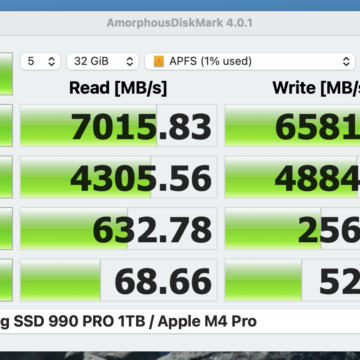Click the SSD 990 PRO 1TB comment field

(x=180, y=322)
